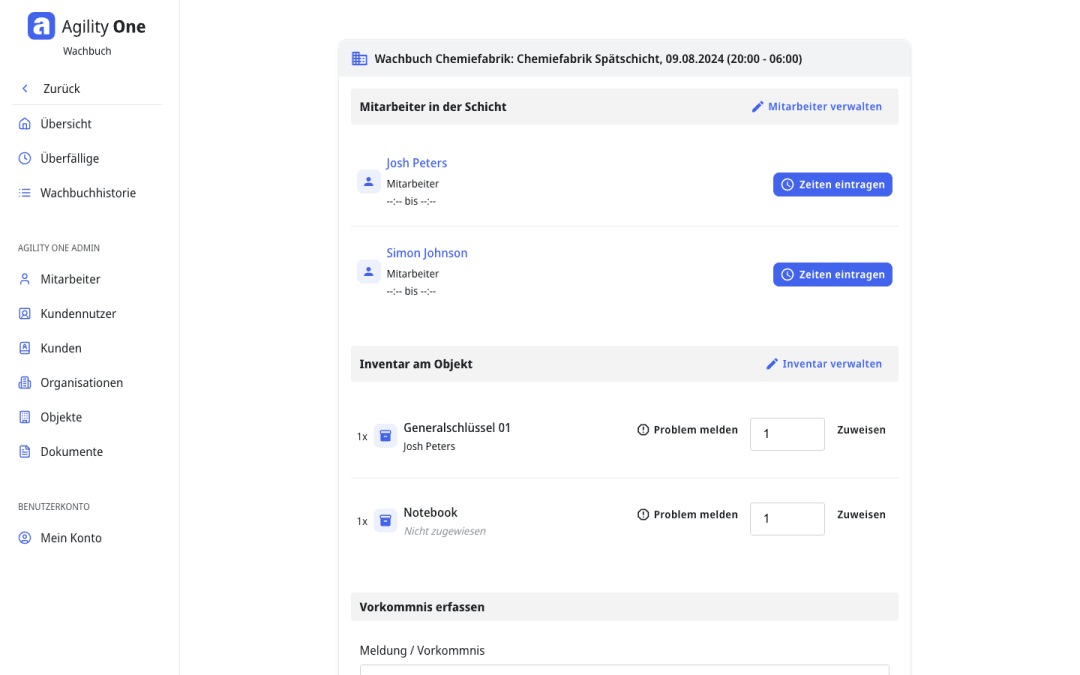1080x675 pixels.
Task: Open Übersicht in the sidebar
Action: [x=66, y=124]
